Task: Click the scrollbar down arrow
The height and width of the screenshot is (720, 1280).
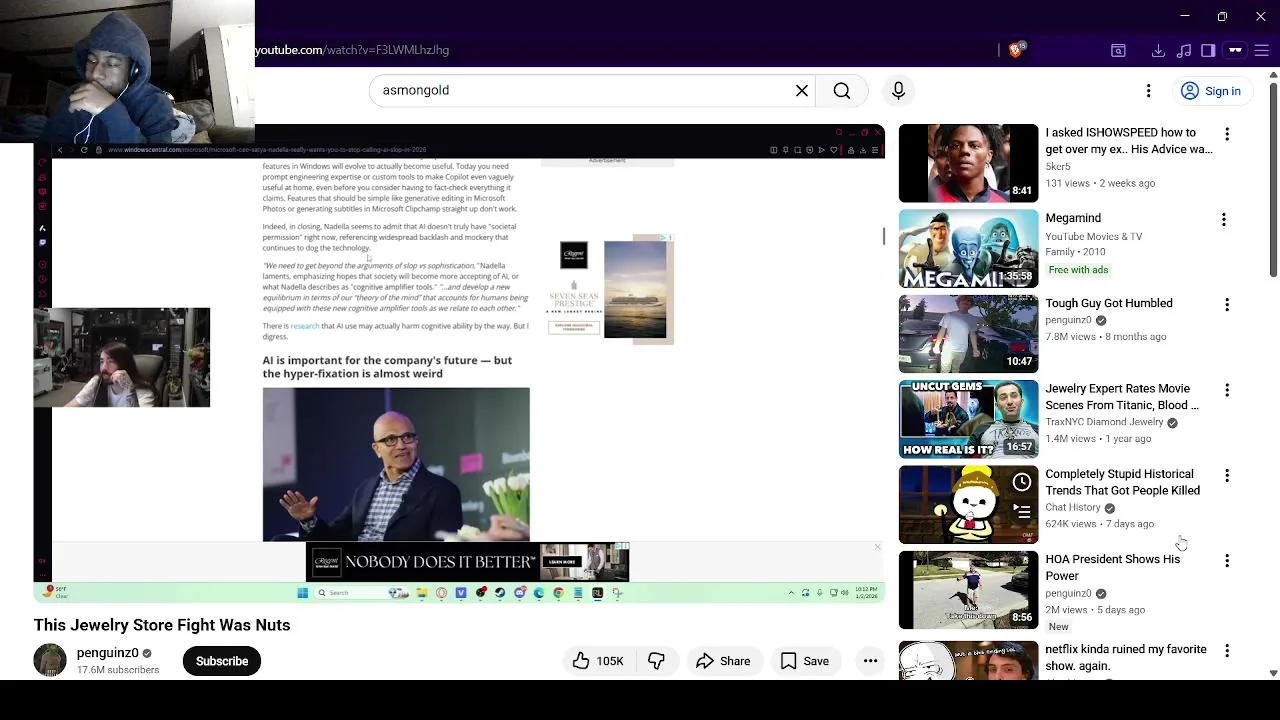Action: point(1273,674)
